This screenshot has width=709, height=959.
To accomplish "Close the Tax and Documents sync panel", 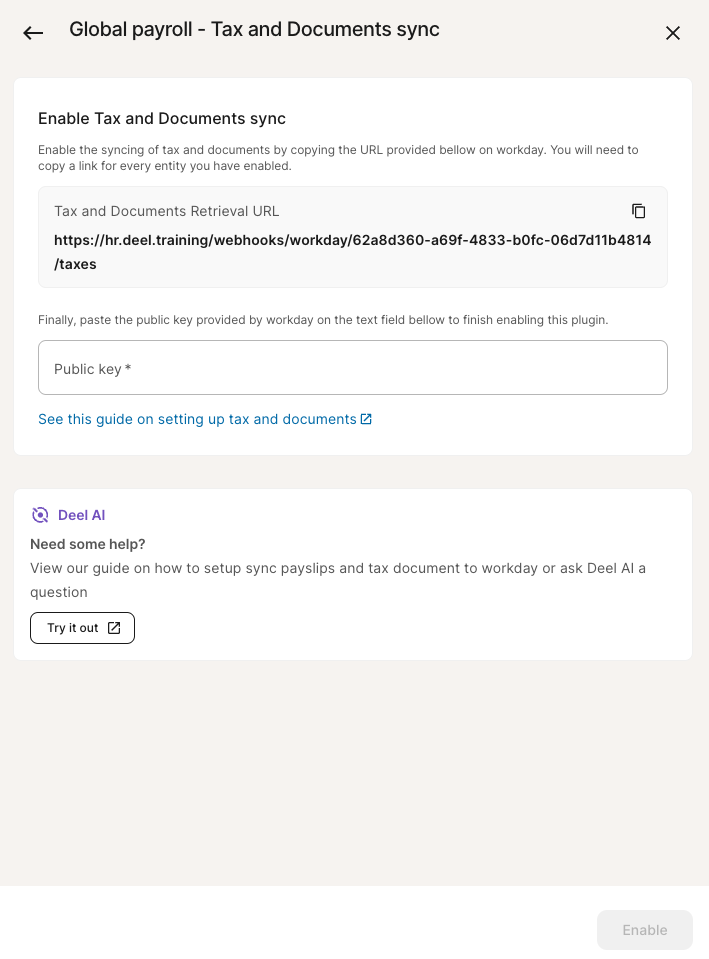I will click(x=673, y=33).
